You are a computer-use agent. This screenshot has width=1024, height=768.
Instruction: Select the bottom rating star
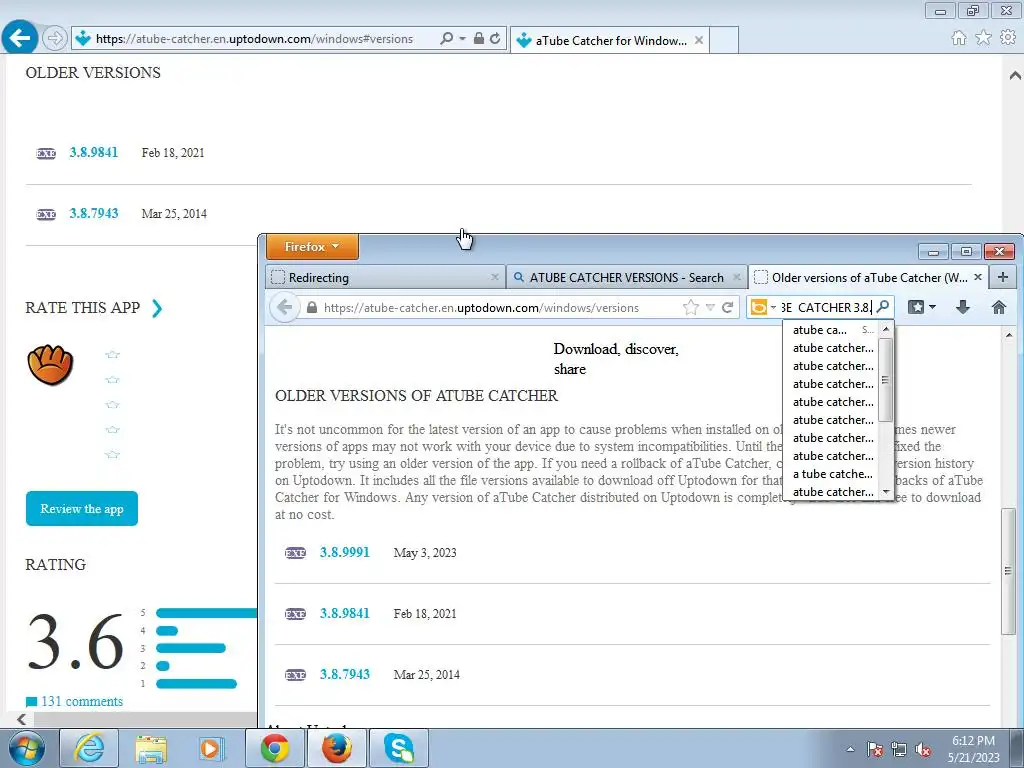coord(112,455)
